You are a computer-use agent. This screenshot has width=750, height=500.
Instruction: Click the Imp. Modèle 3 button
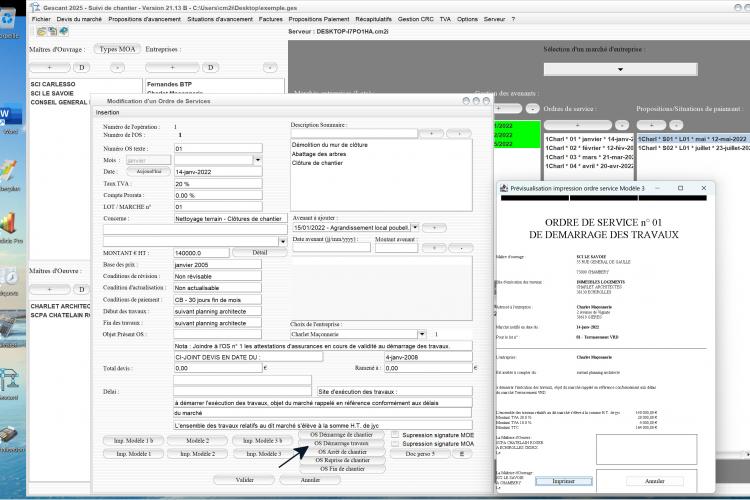coord(262,454)
